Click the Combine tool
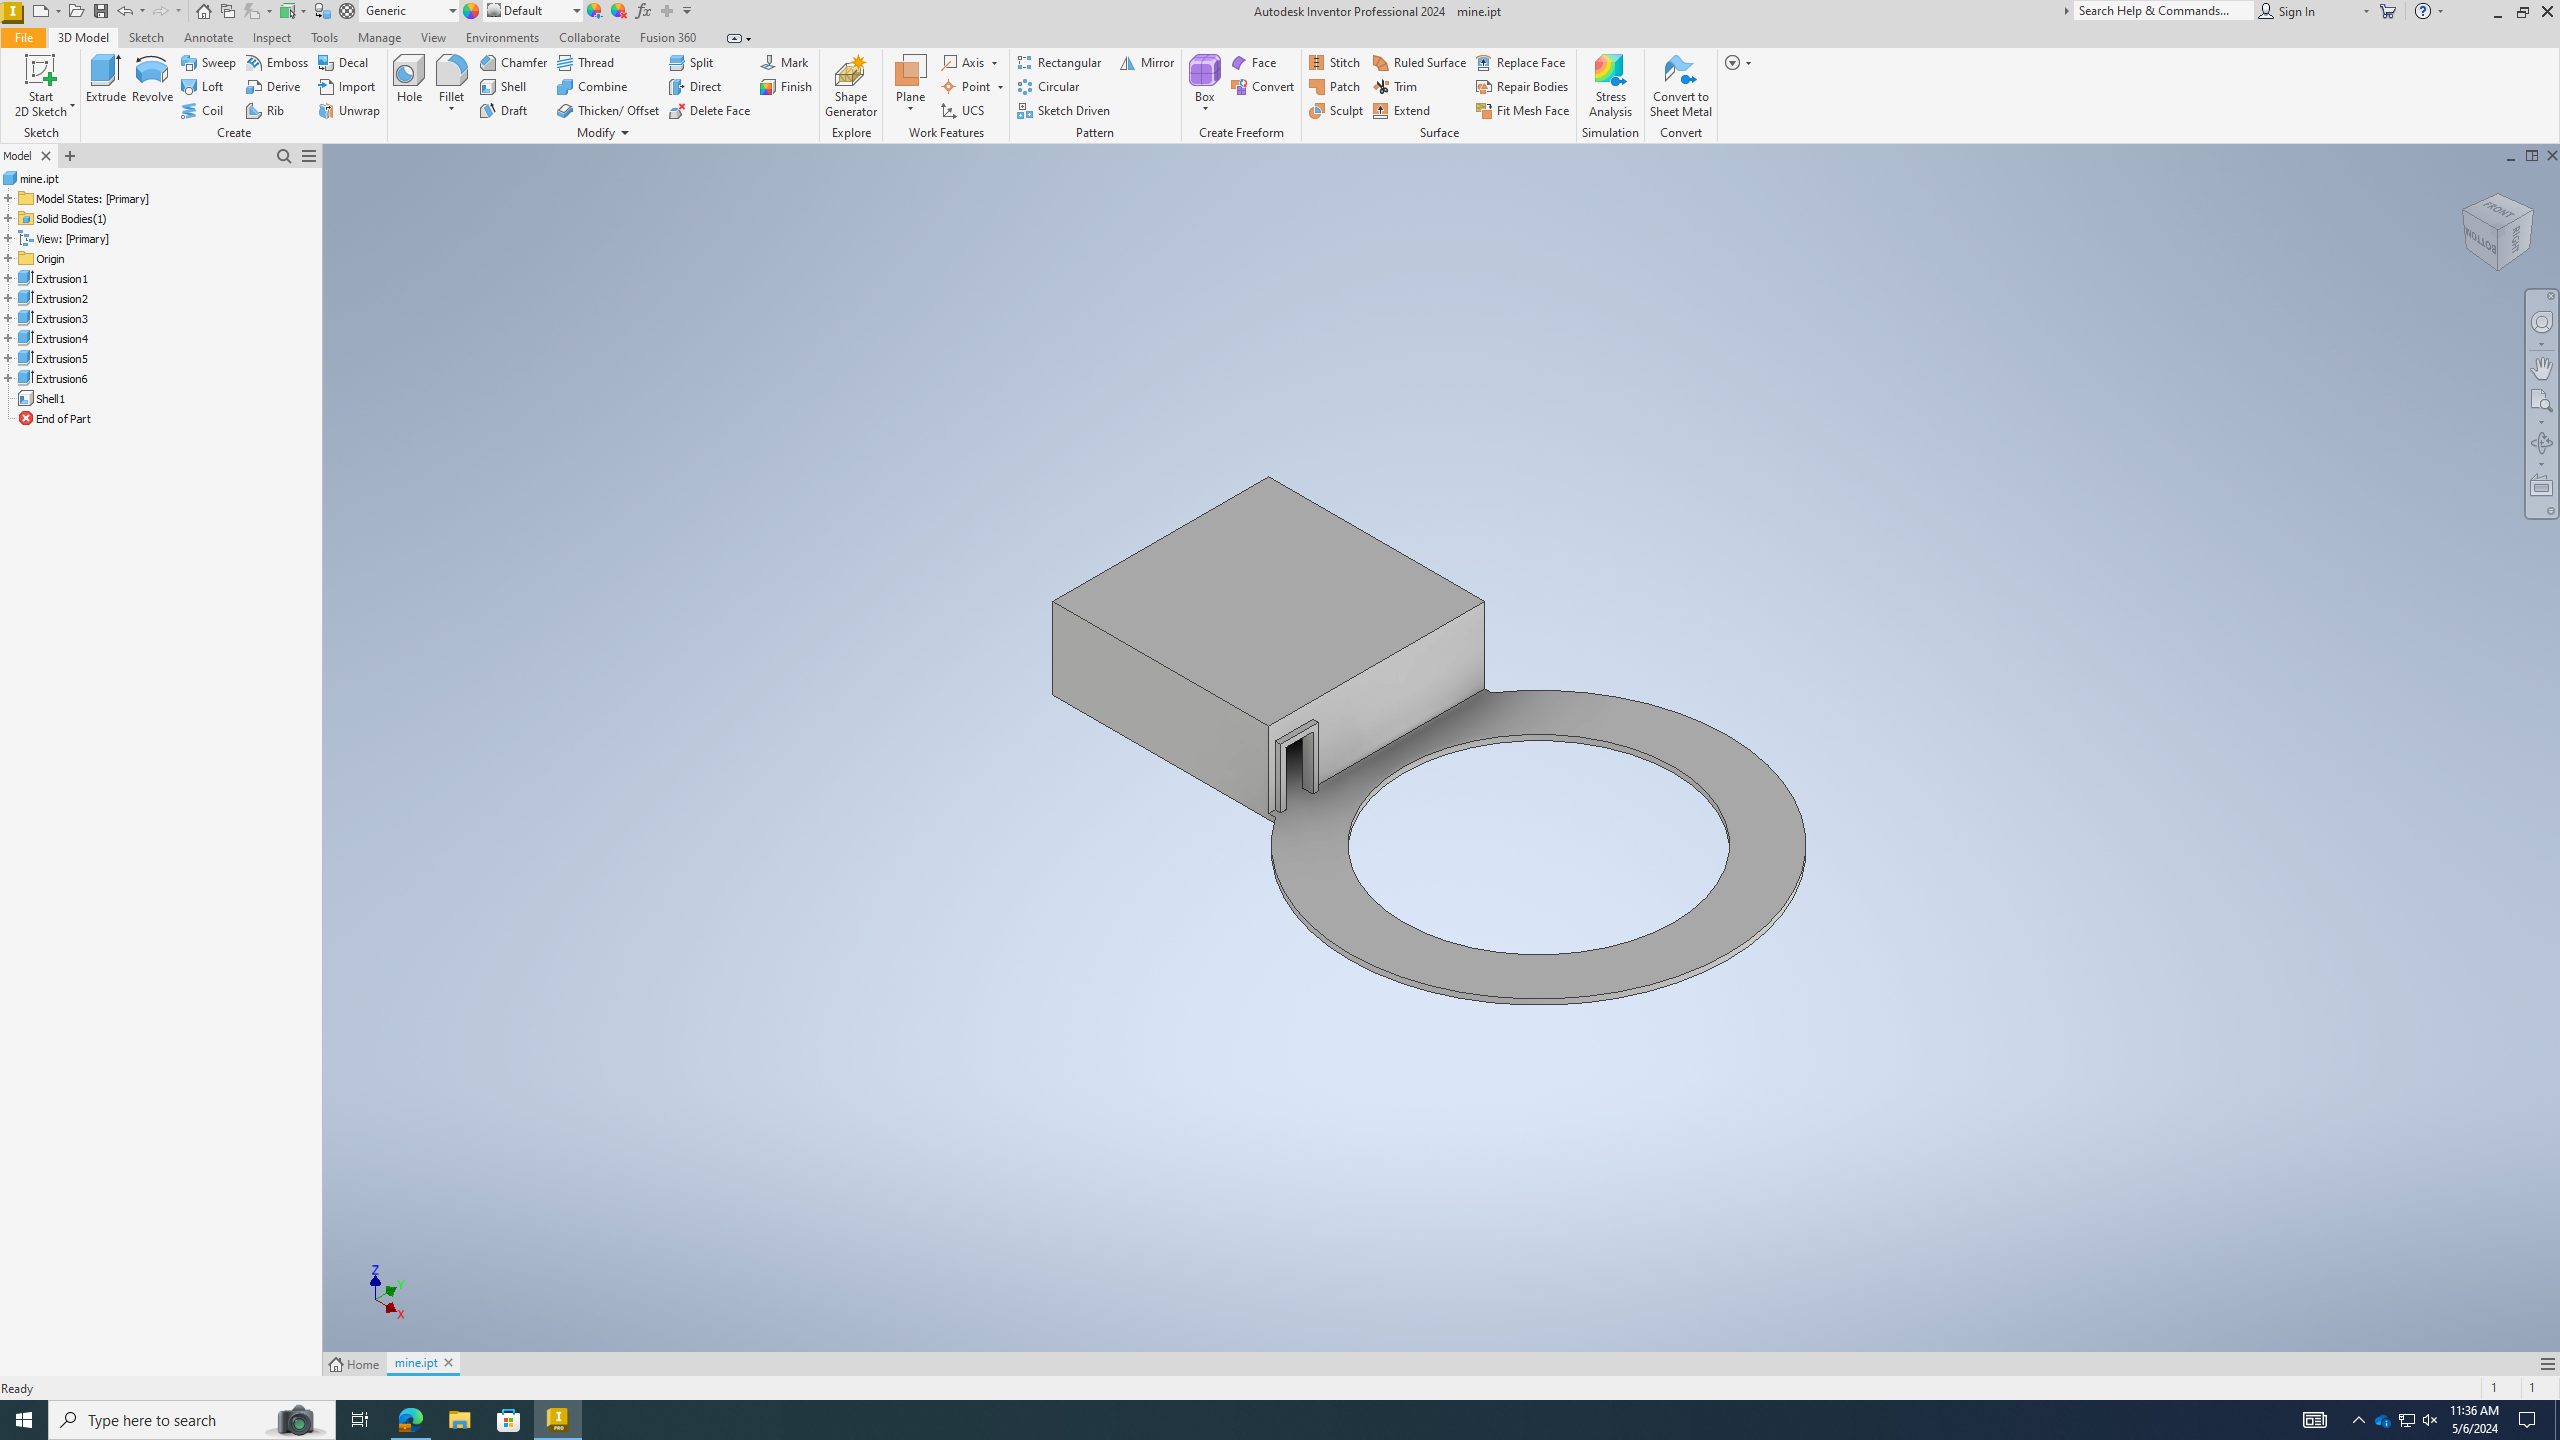The image size is (2560, 1440). coord(592,86)
